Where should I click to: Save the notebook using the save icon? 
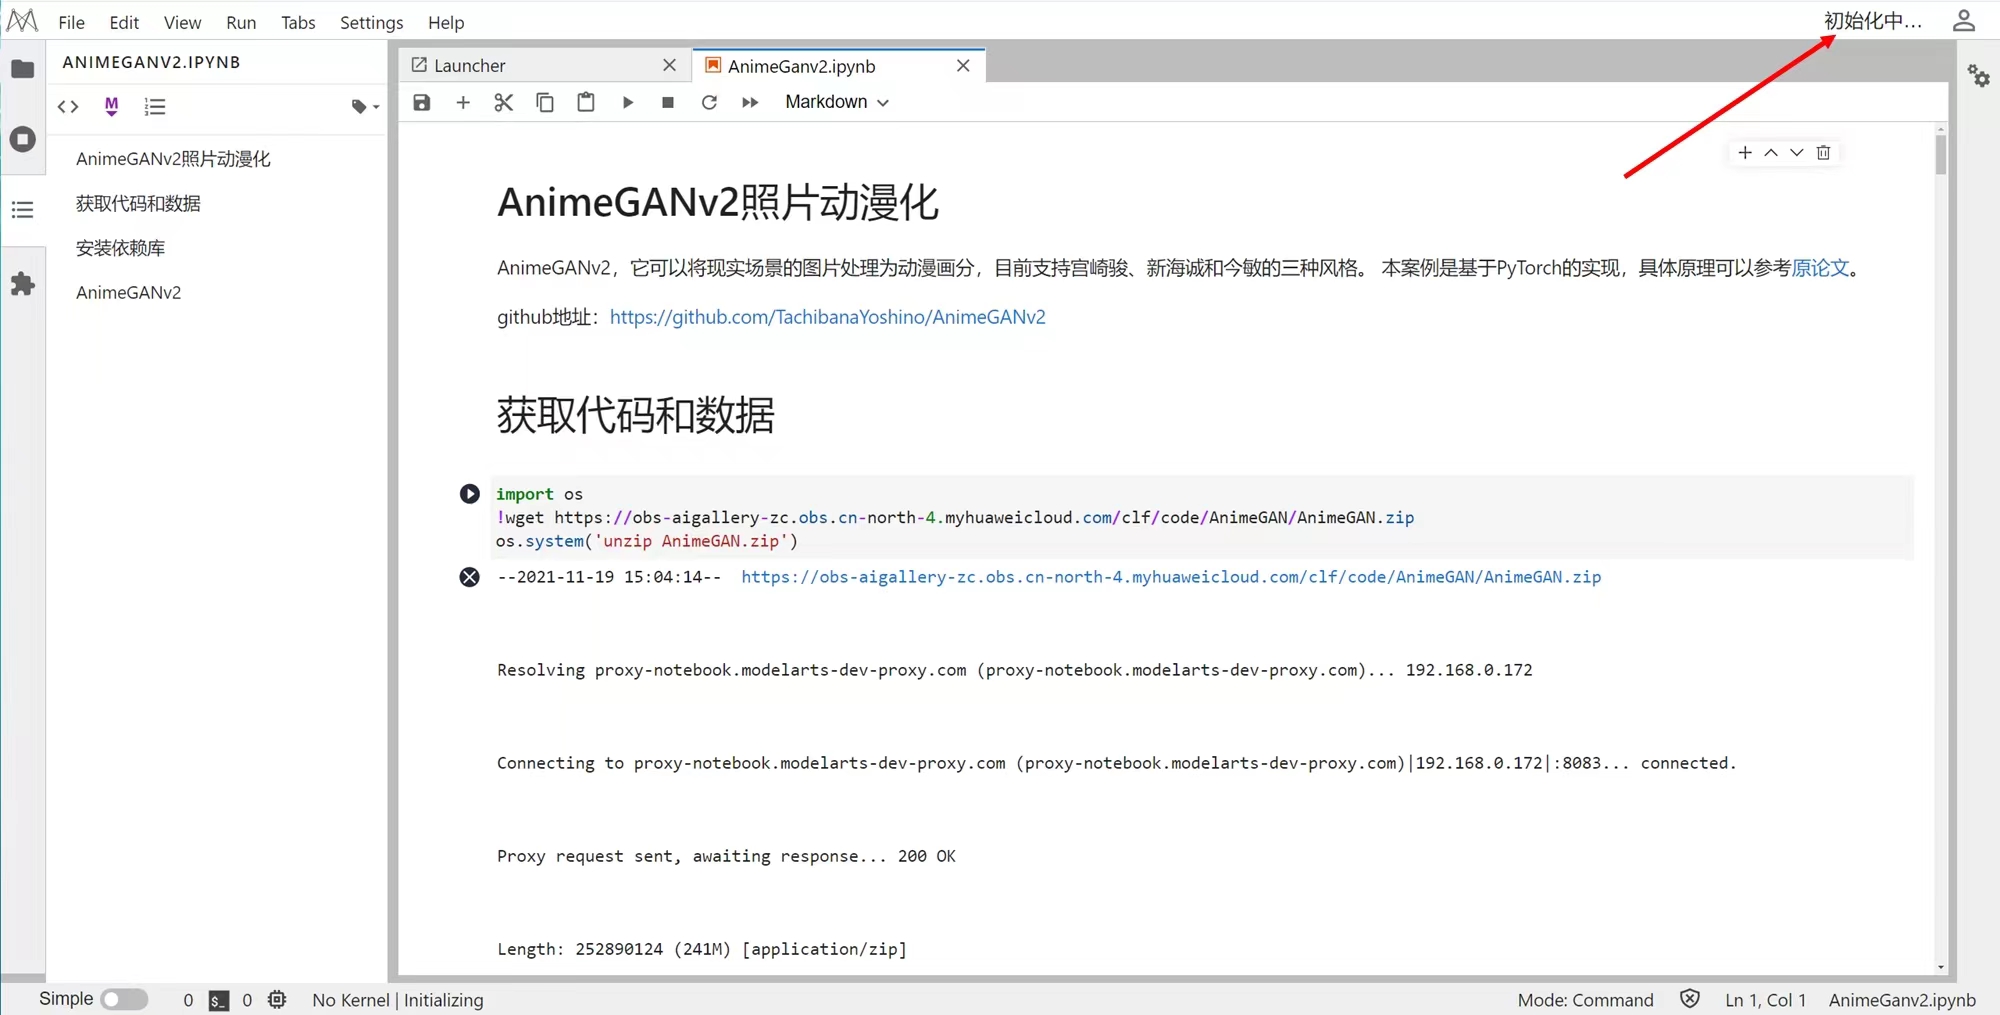(x=421, y=102)
